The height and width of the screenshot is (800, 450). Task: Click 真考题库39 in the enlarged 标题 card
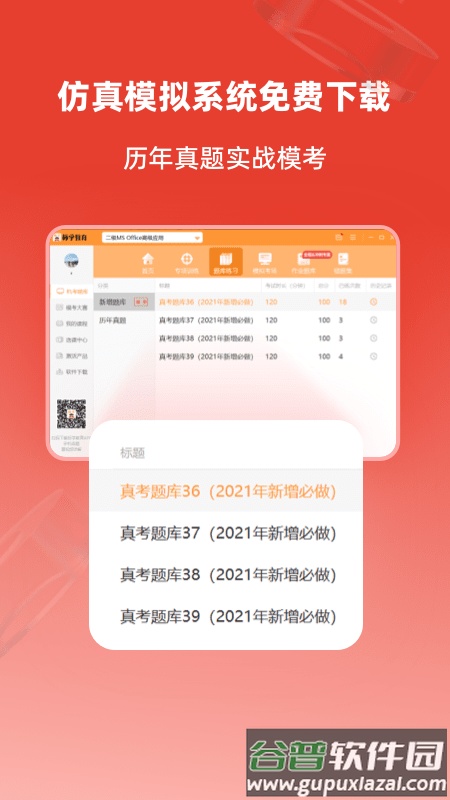tap(226, 617)
